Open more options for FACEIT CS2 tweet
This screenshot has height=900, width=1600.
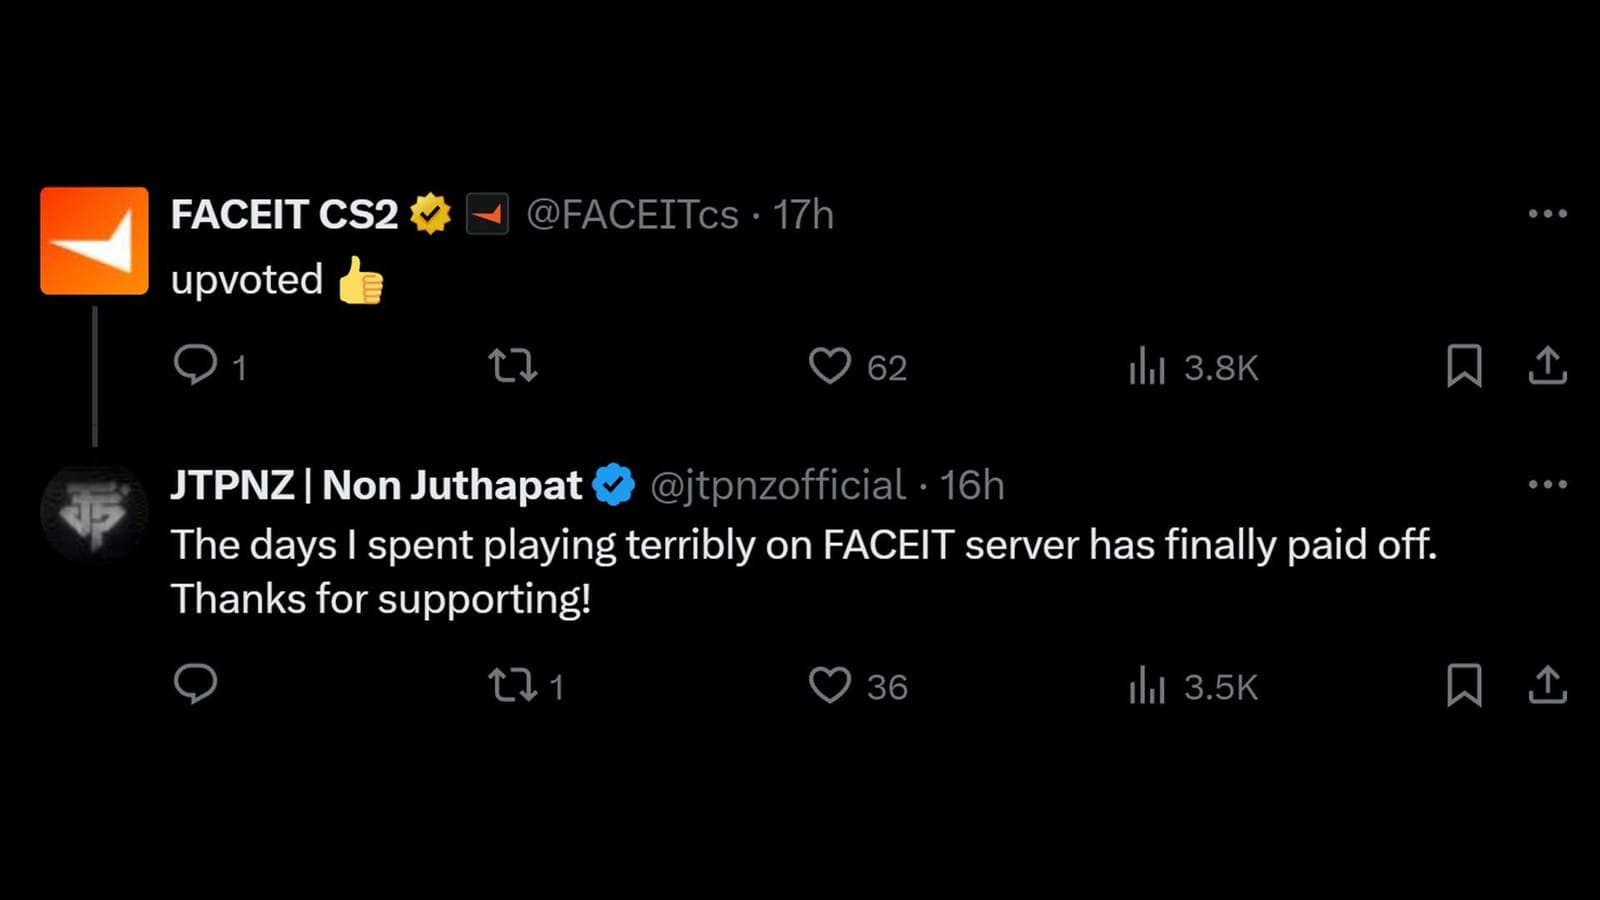(x=1547, y=214)
